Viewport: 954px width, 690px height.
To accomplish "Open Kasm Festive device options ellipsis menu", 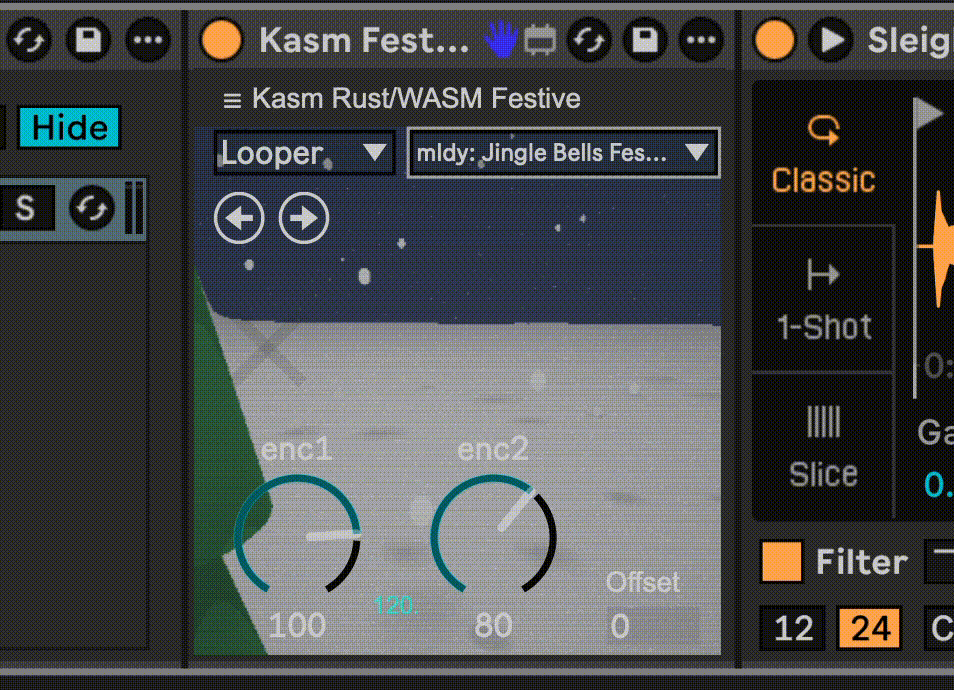I will (x=701, y=41).
